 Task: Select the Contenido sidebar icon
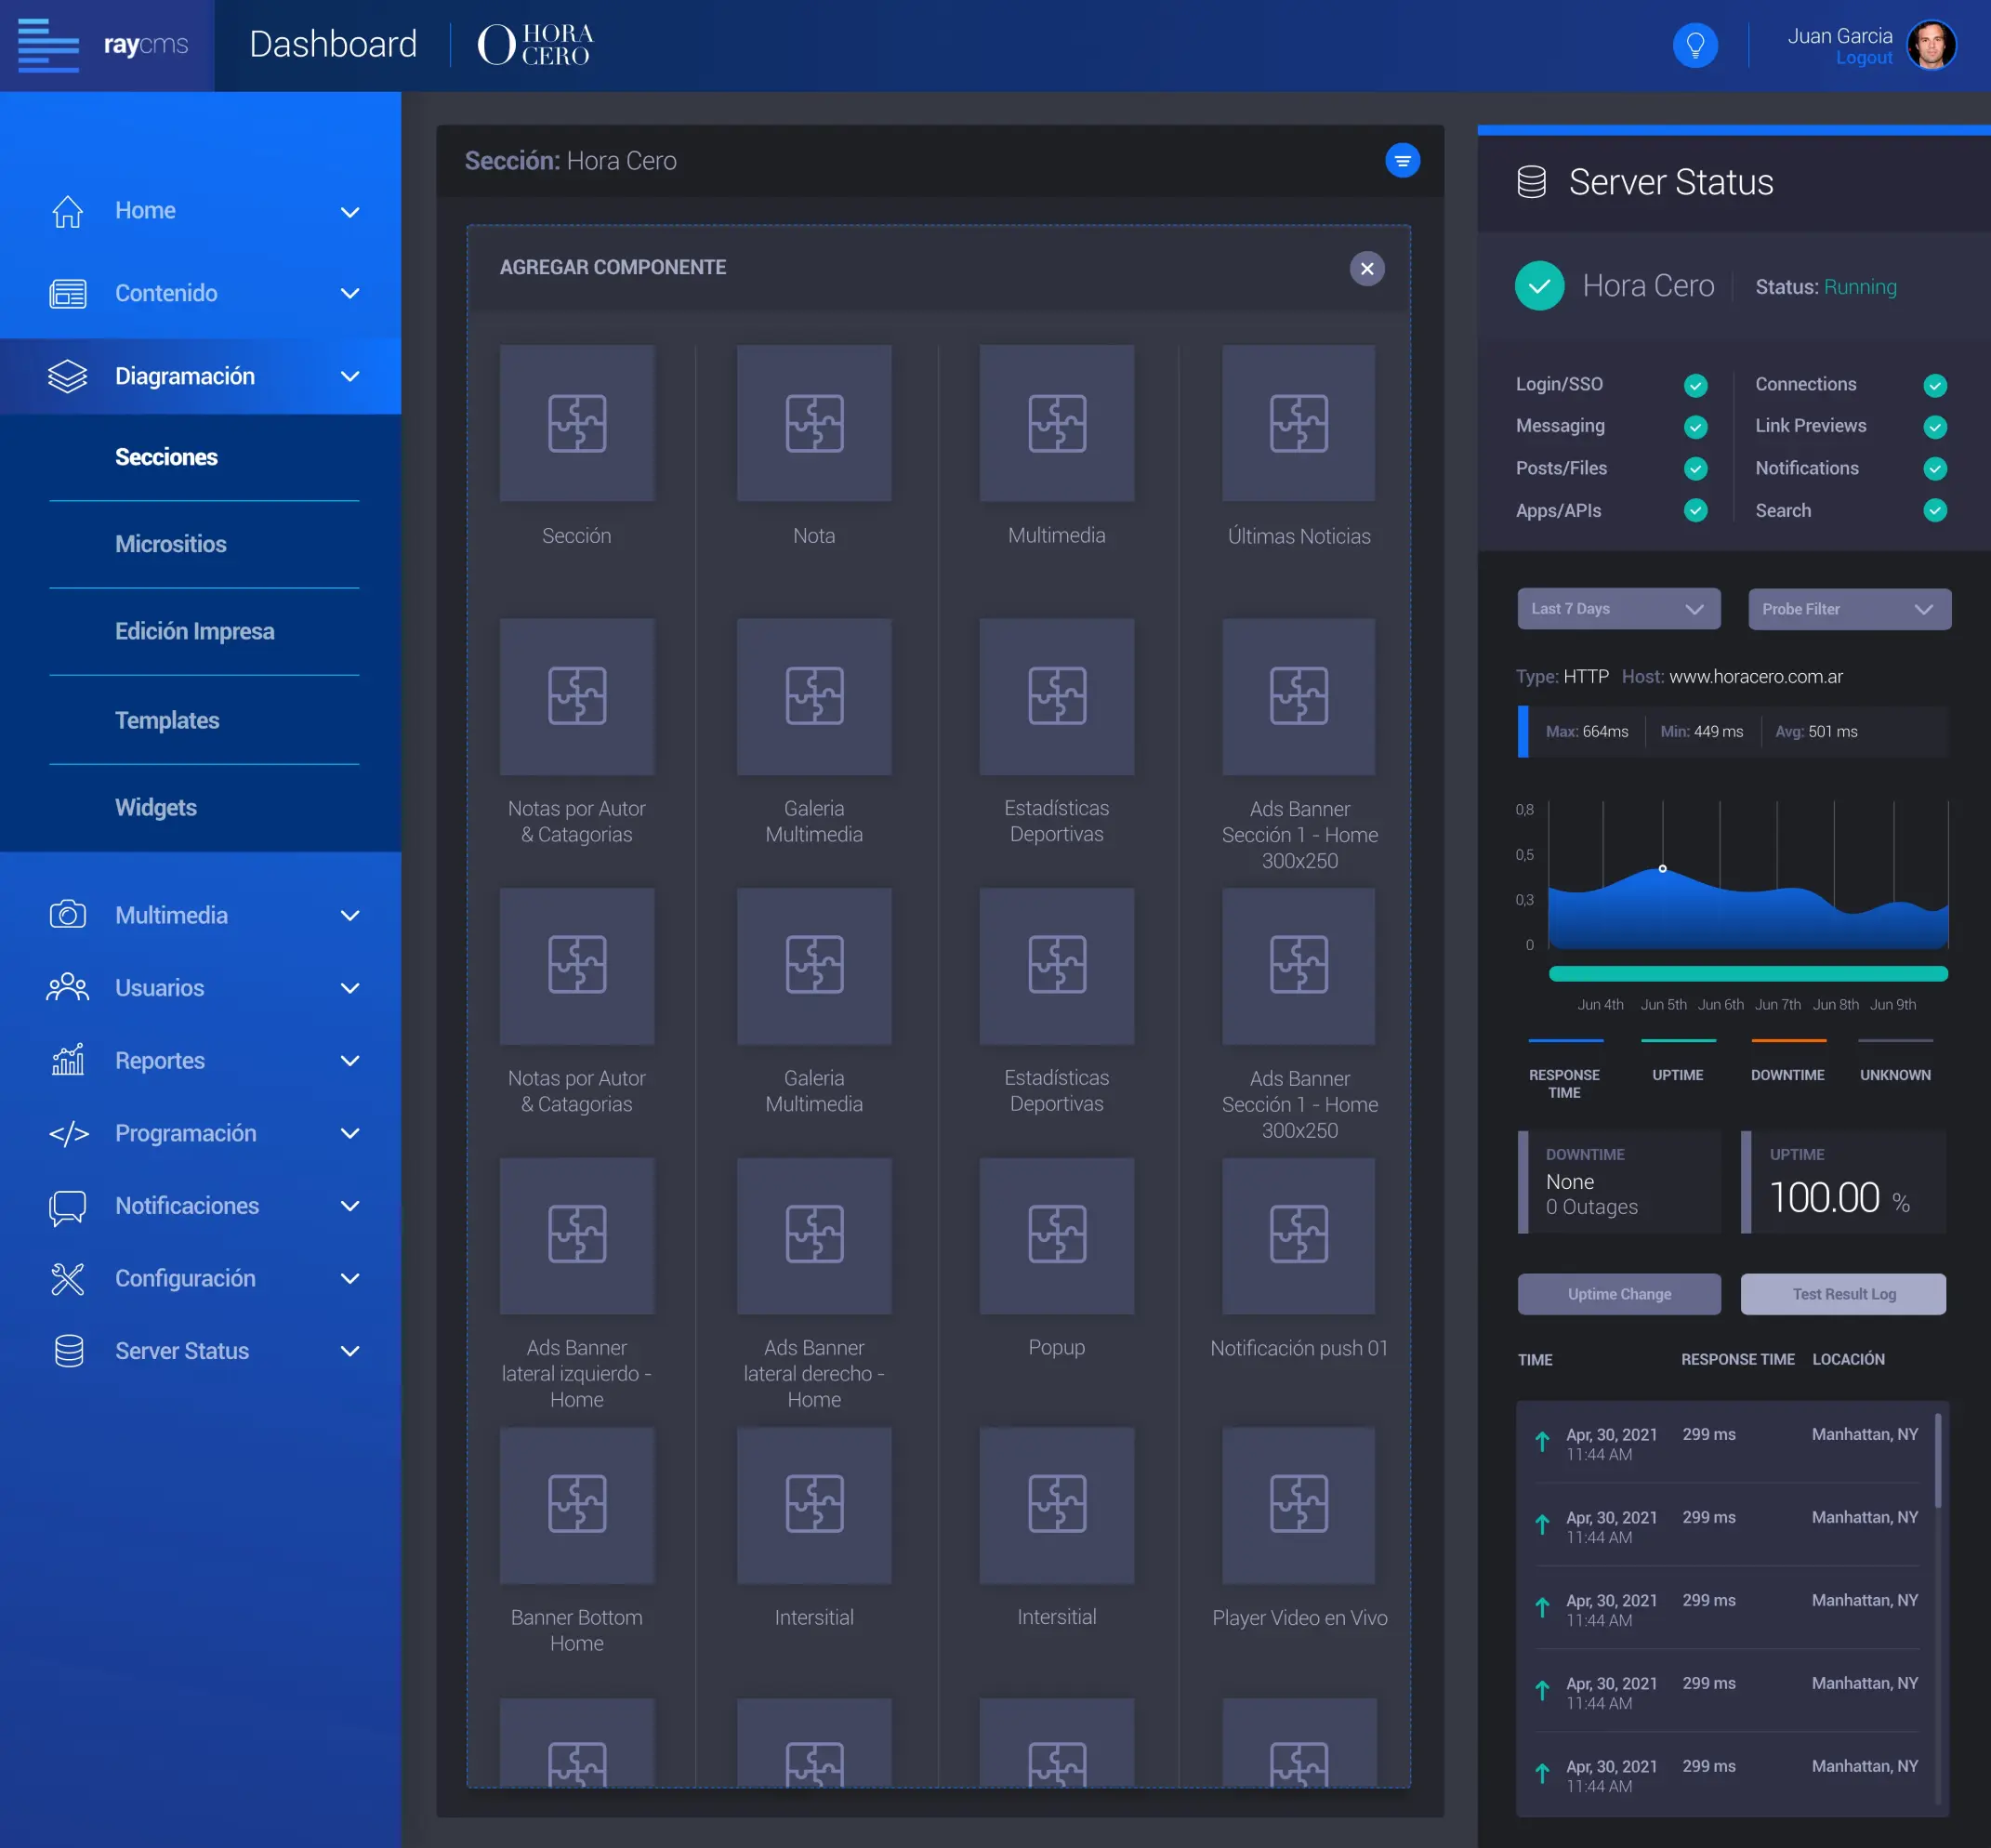pos(67,293)
